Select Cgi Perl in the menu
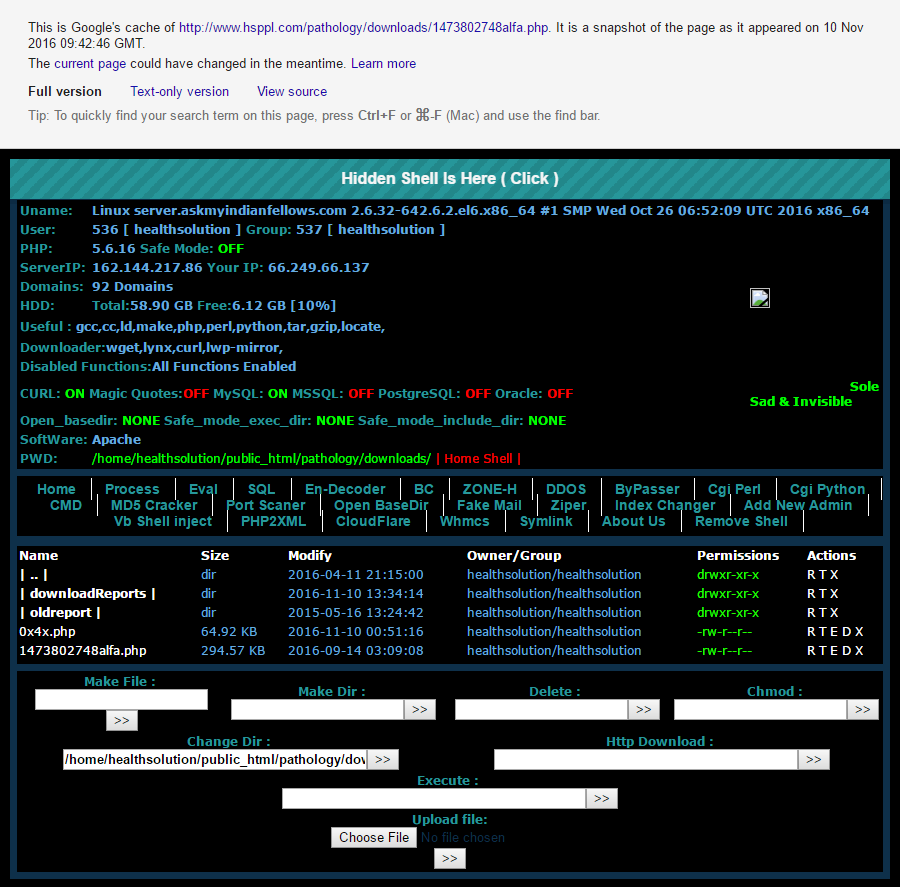Screen dimensions: 900x887 [734, 489]
